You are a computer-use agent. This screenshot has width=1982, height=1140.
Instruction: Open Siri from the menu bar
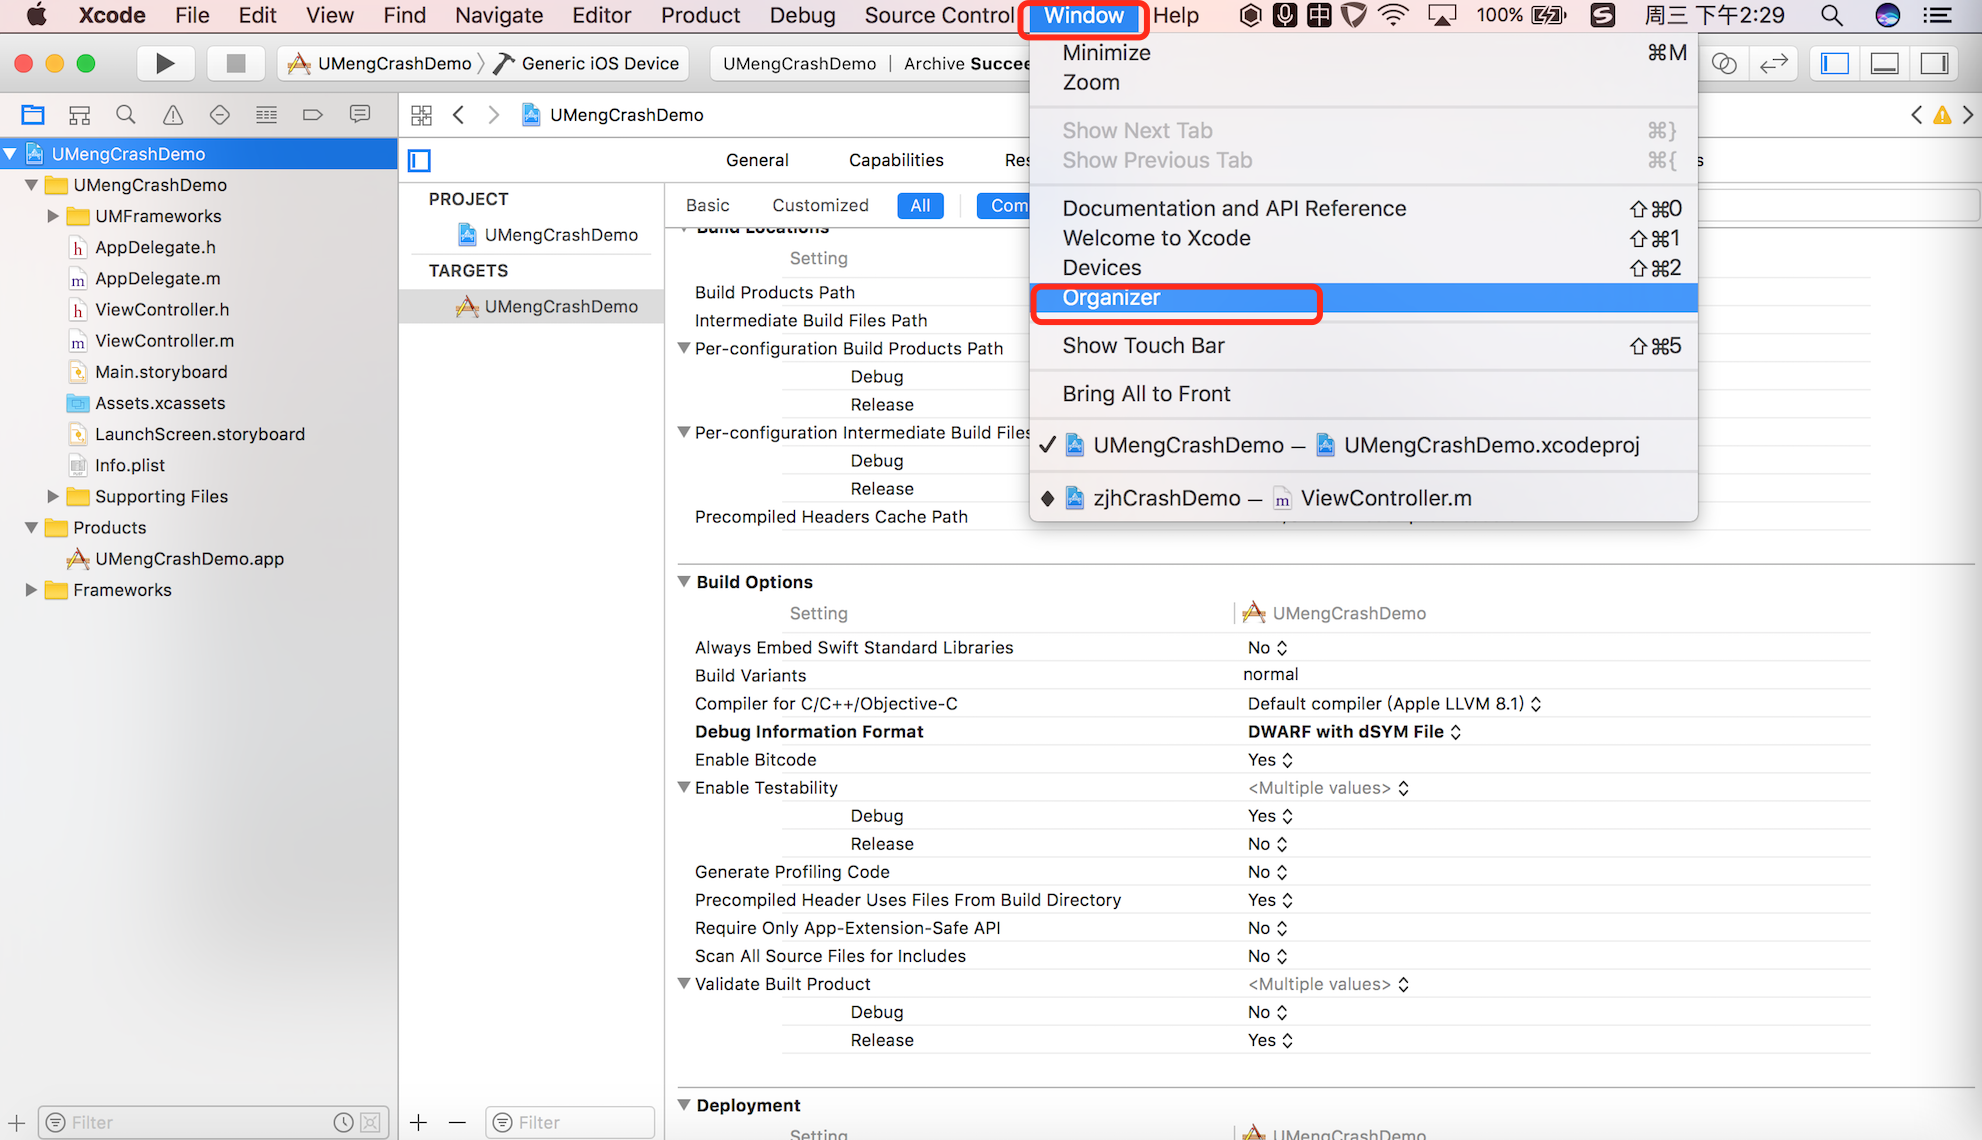[1888, 15]
